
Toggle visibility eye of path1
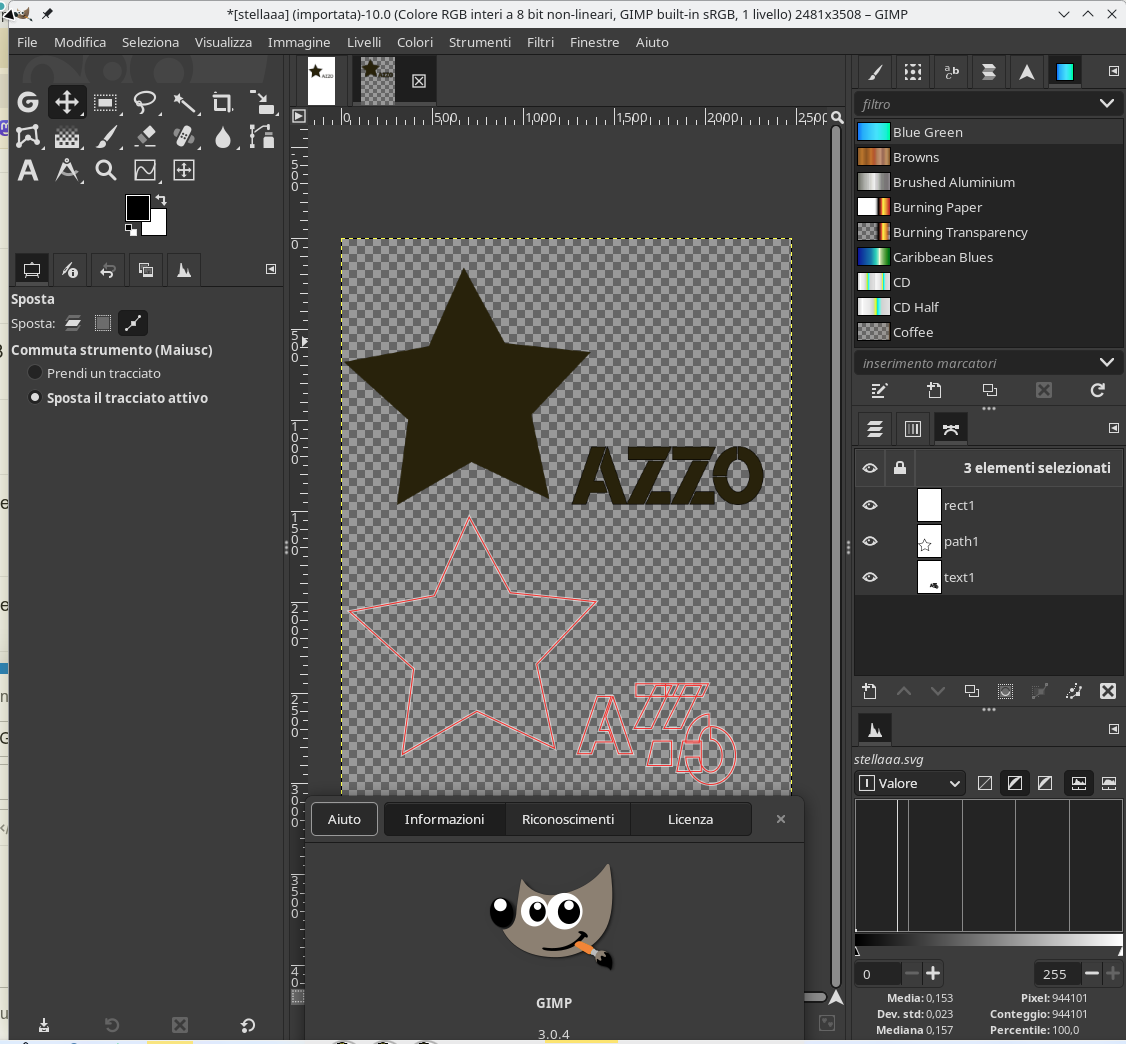(870, 541)
